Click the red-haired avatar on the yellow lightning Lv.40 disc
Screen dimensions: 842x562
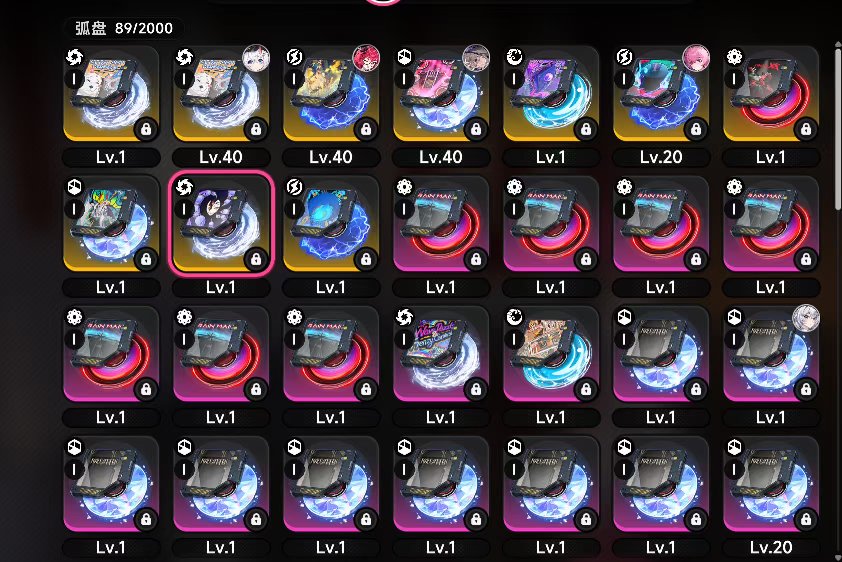pos(366,58)
